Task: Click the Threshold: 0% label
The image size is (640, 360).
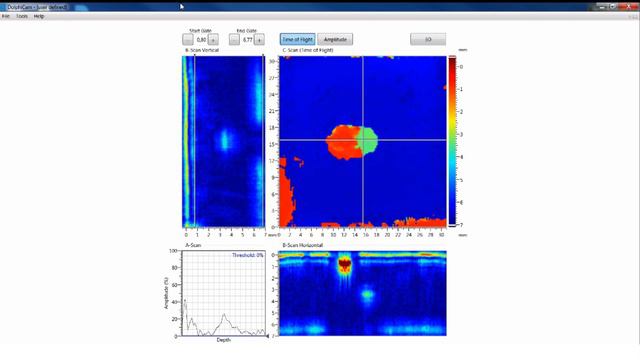Action: click(x=248, y=255)
